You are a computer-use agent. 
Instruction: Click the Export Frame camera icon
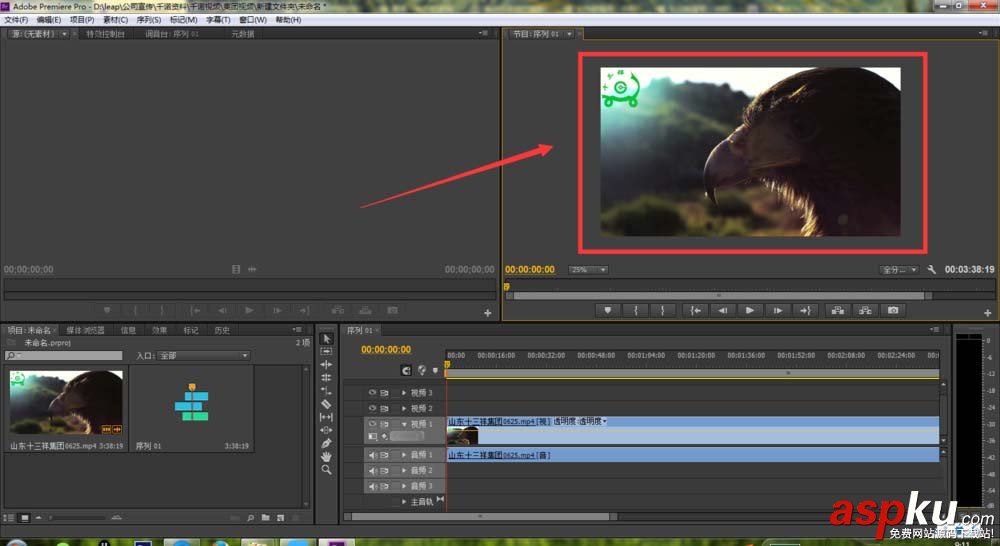(x=893, y=310)
